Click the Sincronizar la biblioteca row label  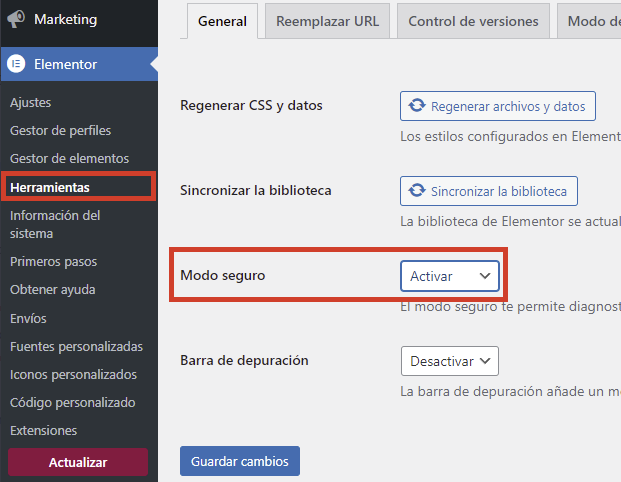click(x=256, y=191)
